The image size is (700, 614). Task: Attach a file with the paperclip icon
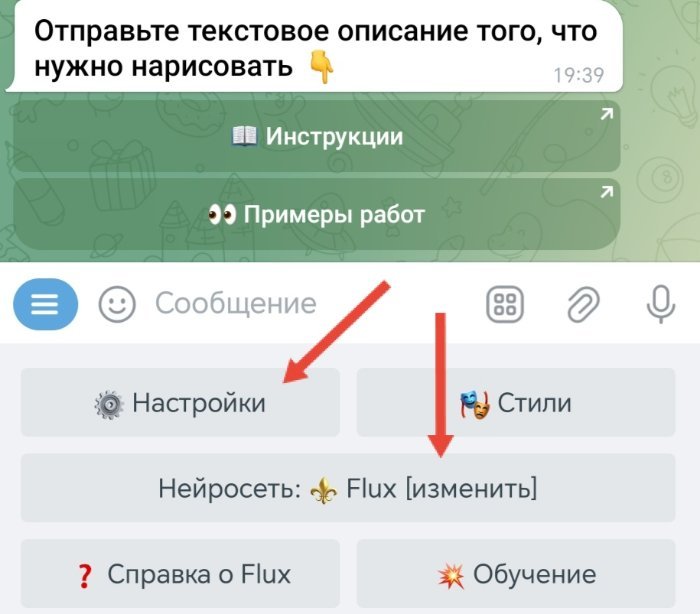tap(583, 305)
